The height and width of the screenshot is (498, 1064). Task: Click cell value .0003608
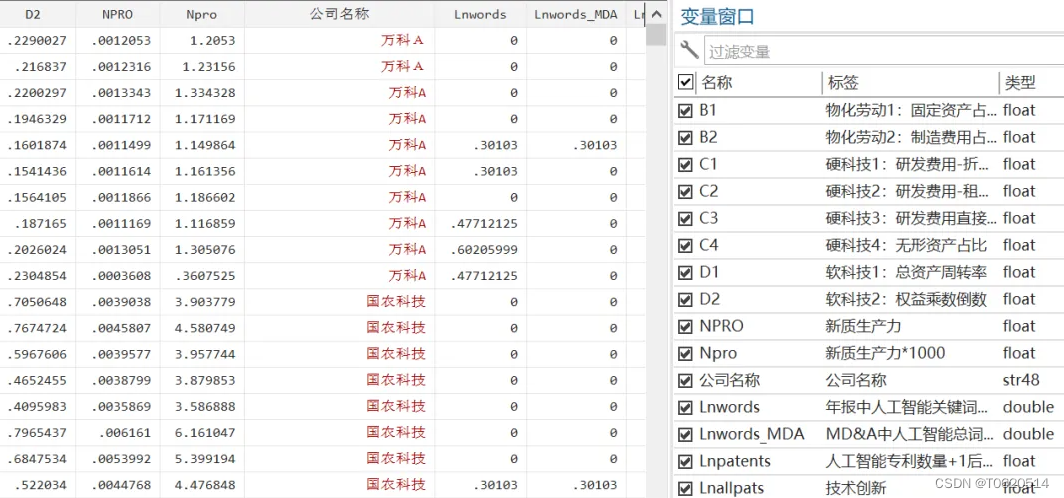point(121,275)
